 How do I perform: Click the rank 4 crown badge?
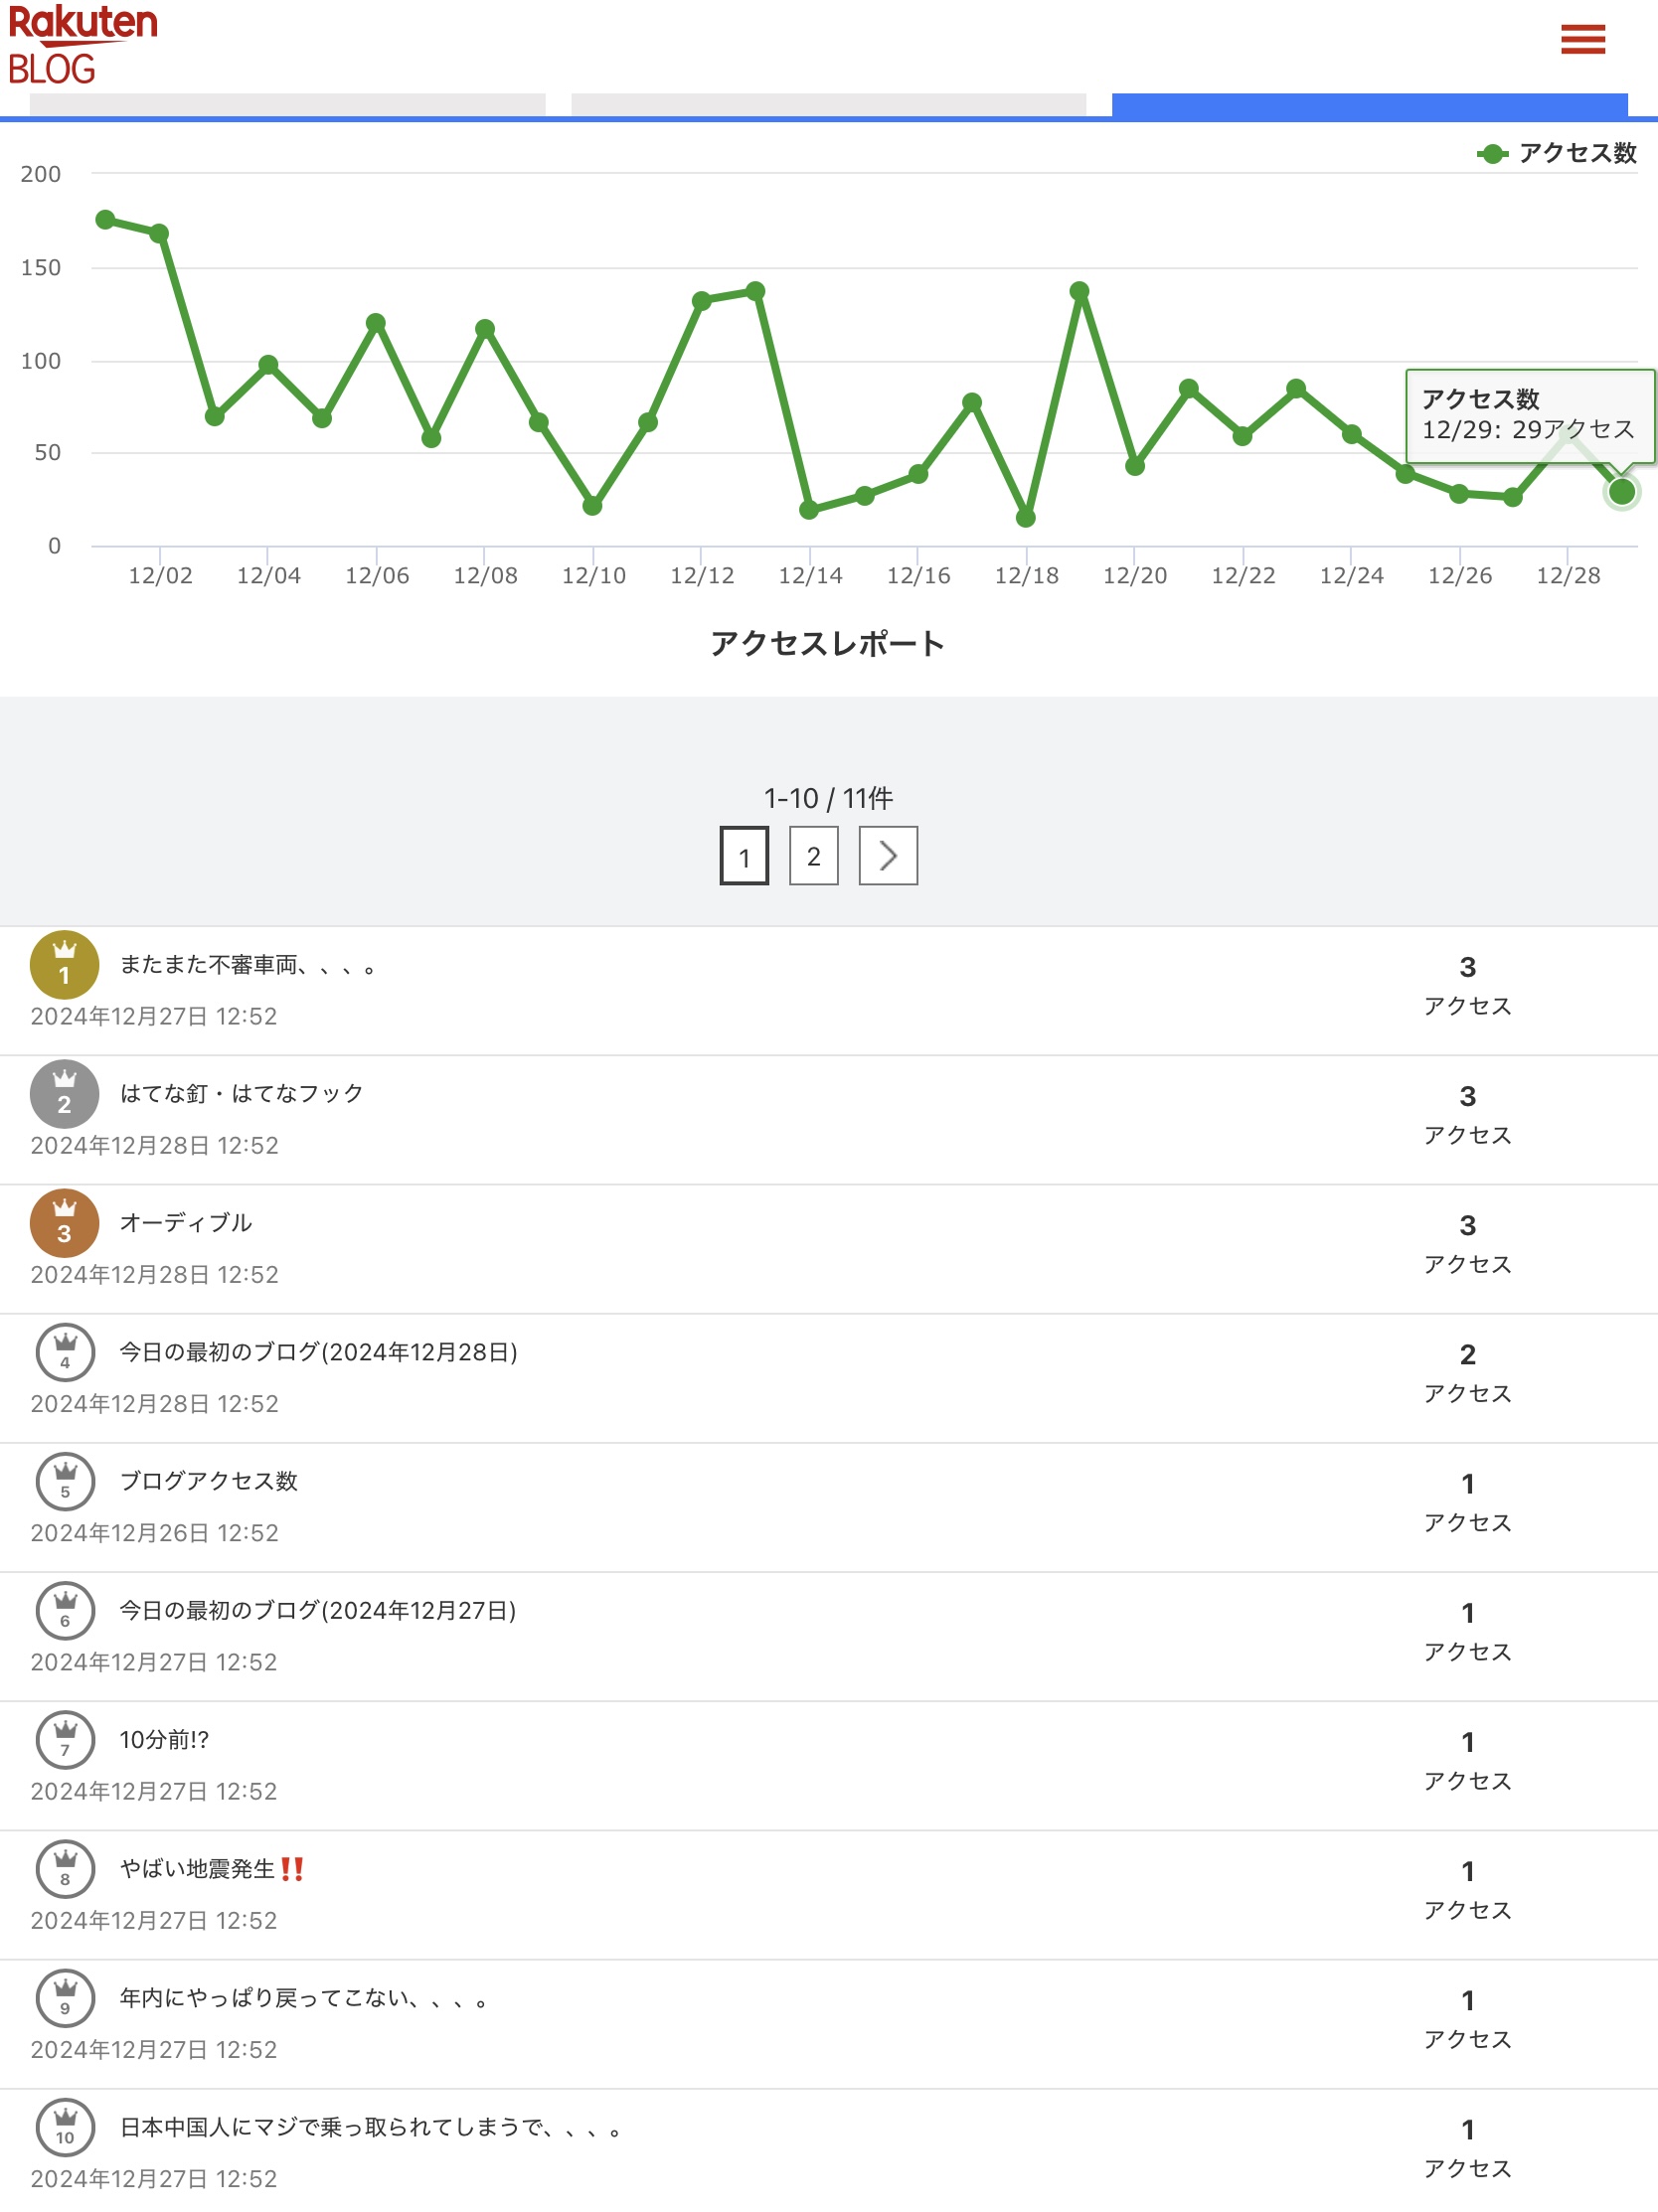(x=65, y=1353)
